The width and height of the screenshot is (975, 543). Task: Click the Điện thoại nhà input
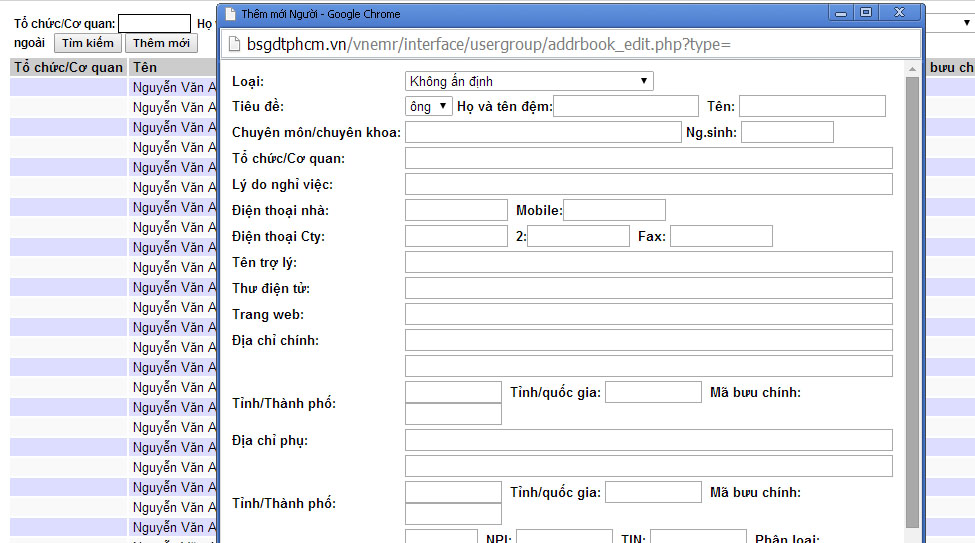pyautogui.click(x=456, y=210)
